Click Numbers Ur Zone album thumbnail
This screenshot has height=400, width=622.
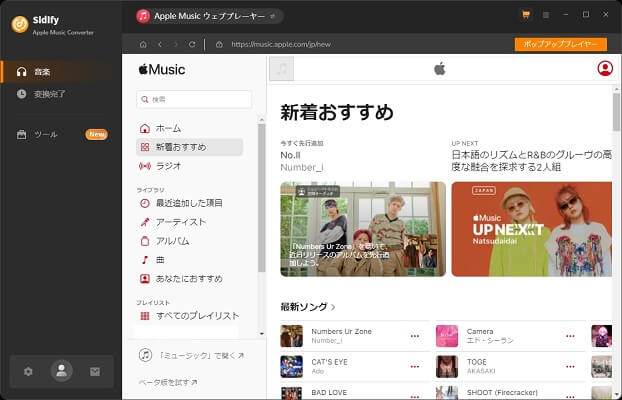point(292,336)
